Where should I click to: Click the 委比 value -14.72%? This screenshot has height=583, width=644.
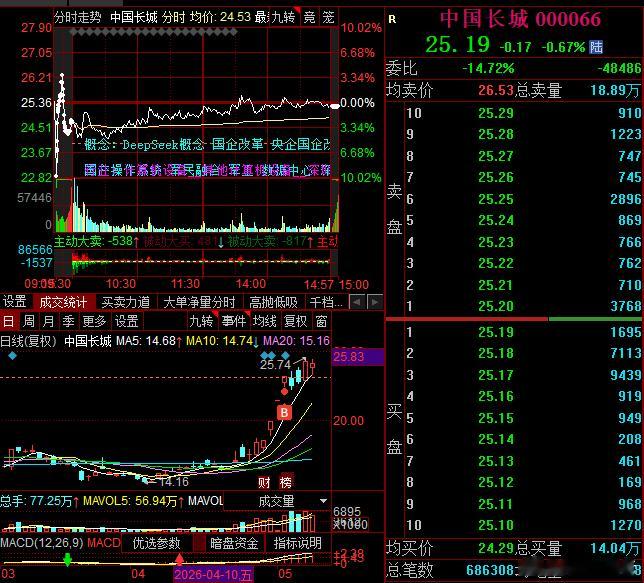click(488, 68)
